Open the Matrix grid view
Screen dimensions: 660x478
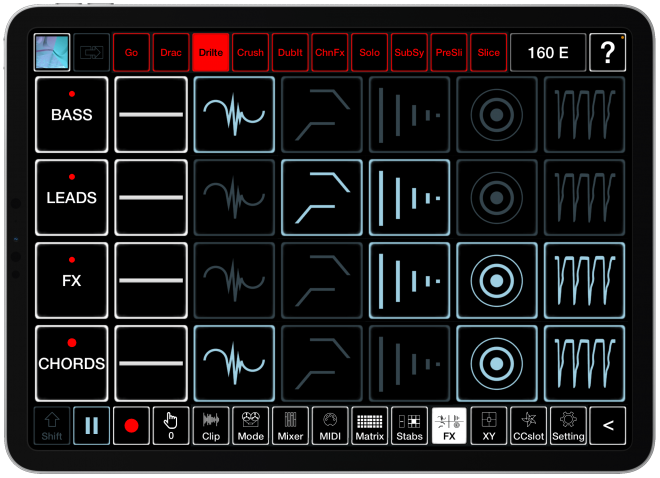[x=370, y=425]
